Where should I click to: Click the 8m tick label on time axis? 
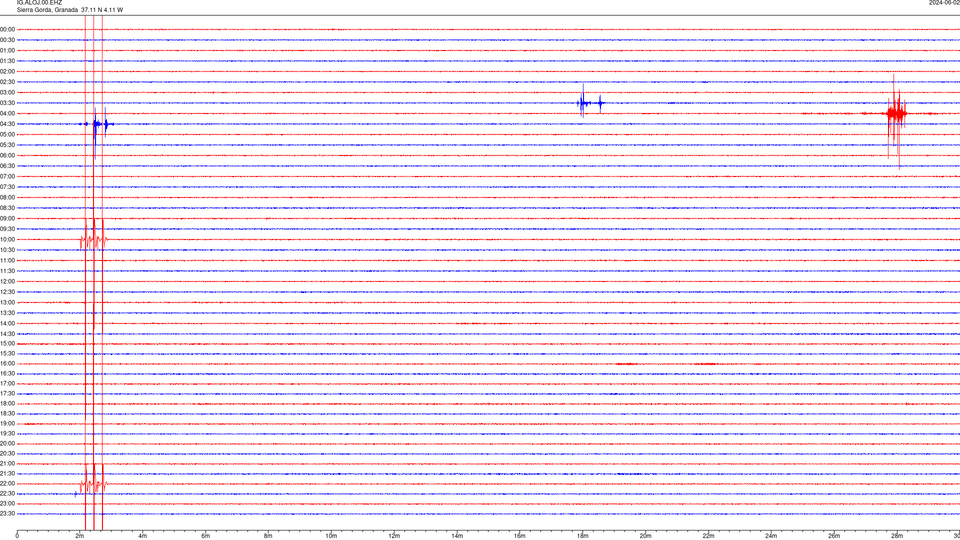(x=268, y=536)
